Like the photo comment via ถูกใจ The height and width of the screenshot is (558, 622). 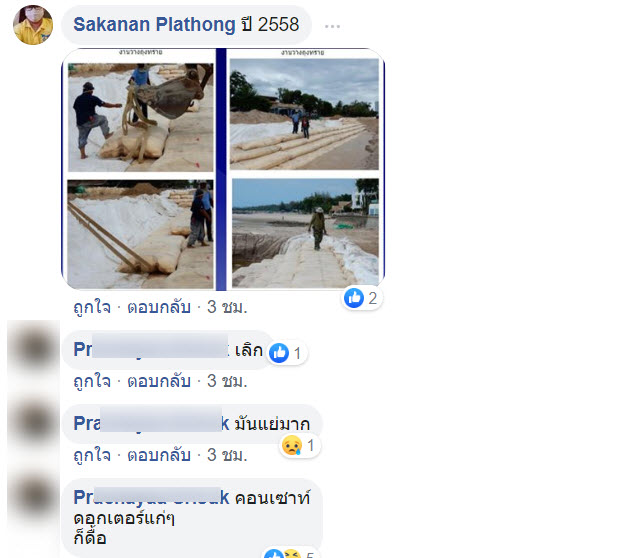click(92, 307)
